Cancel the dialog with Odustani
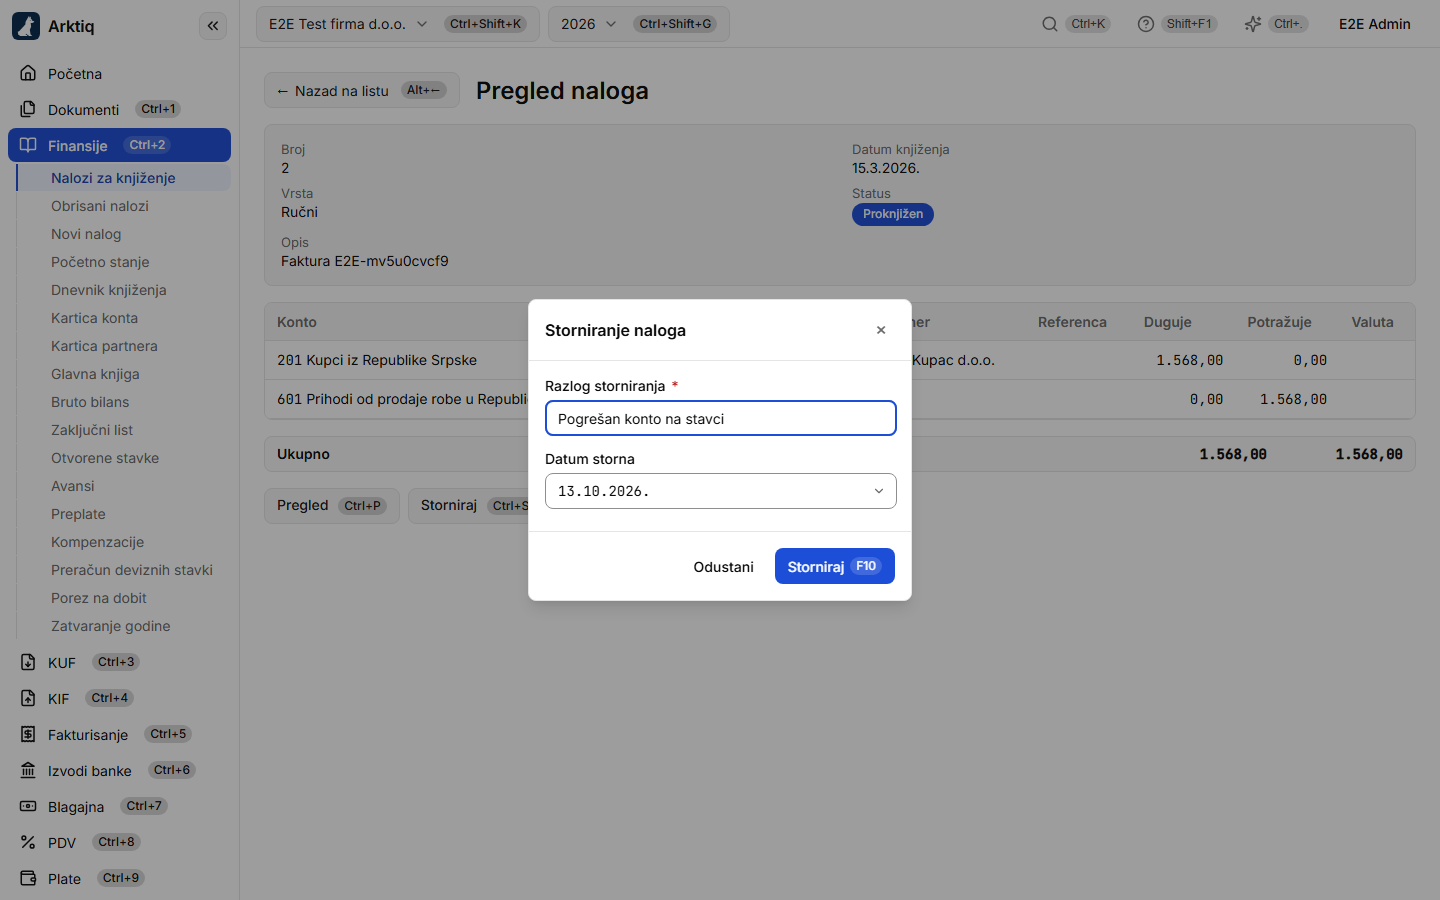Viewport: 1440px width, 900px height. tap(723, 567)
